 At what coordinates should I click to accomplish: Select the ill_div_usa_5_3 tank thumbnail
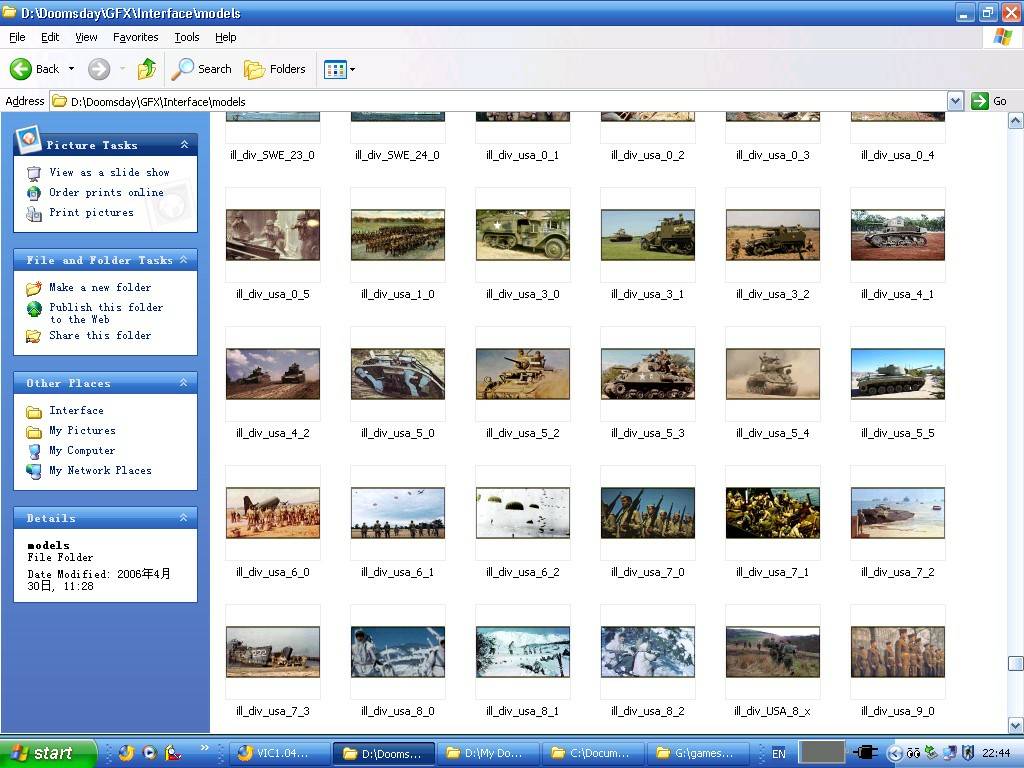pos(647,374)
